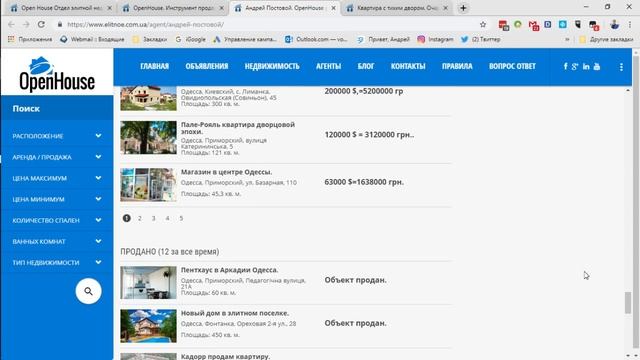Go forward with browser forward arrow
The width and height of the screenshot is (640, 360).
(x=26, y=24)
